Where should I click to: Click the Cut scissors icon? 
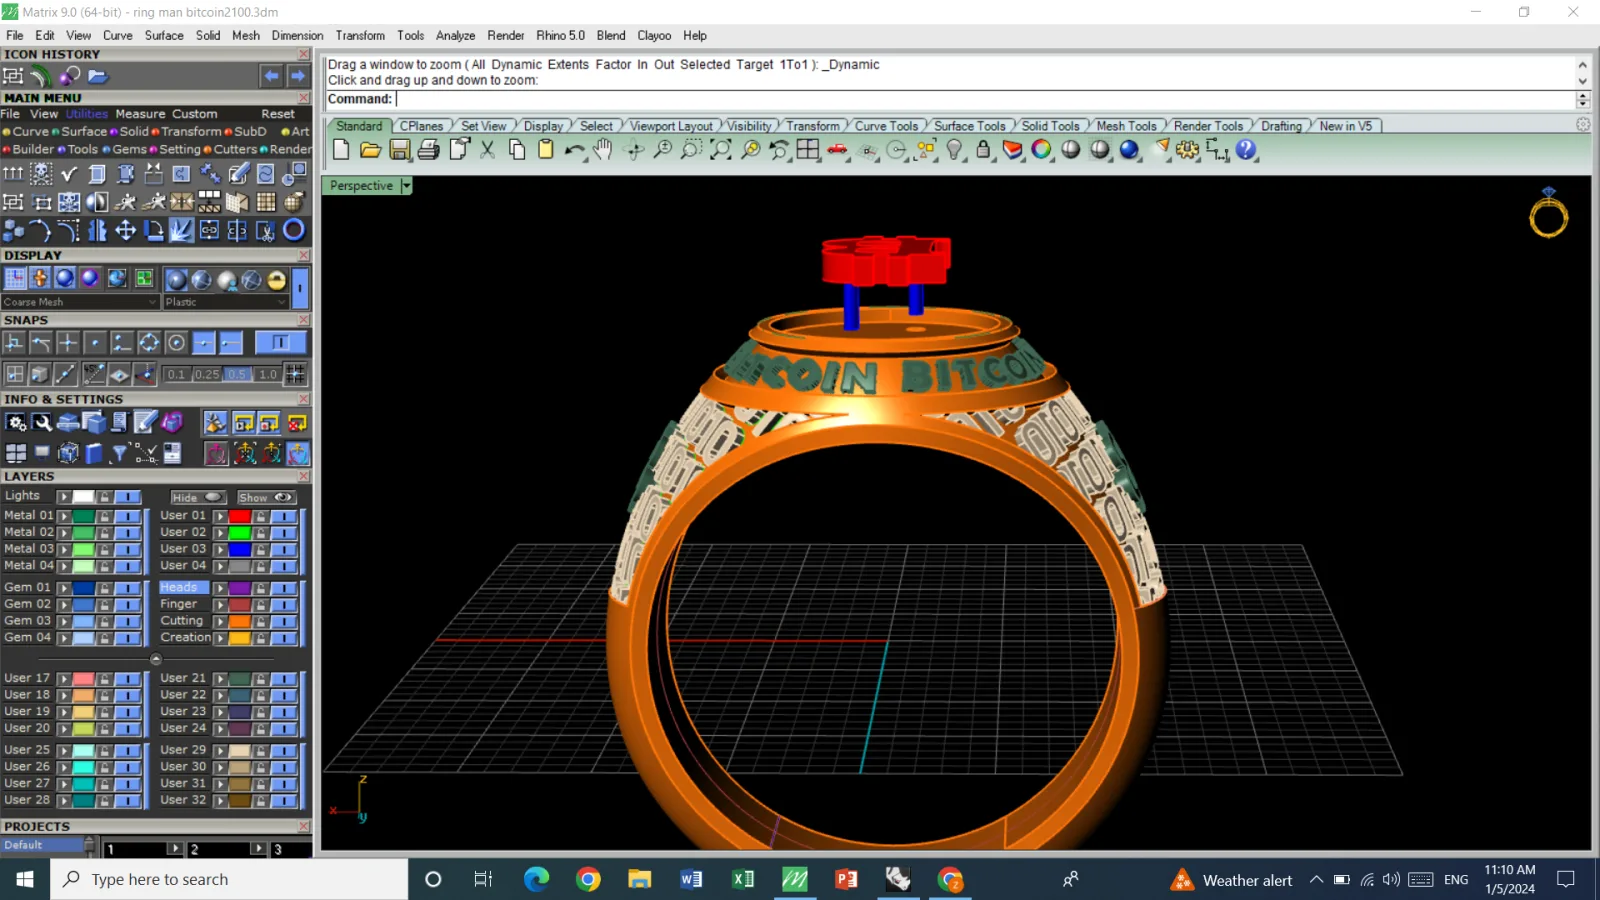(x=488, y=150)
